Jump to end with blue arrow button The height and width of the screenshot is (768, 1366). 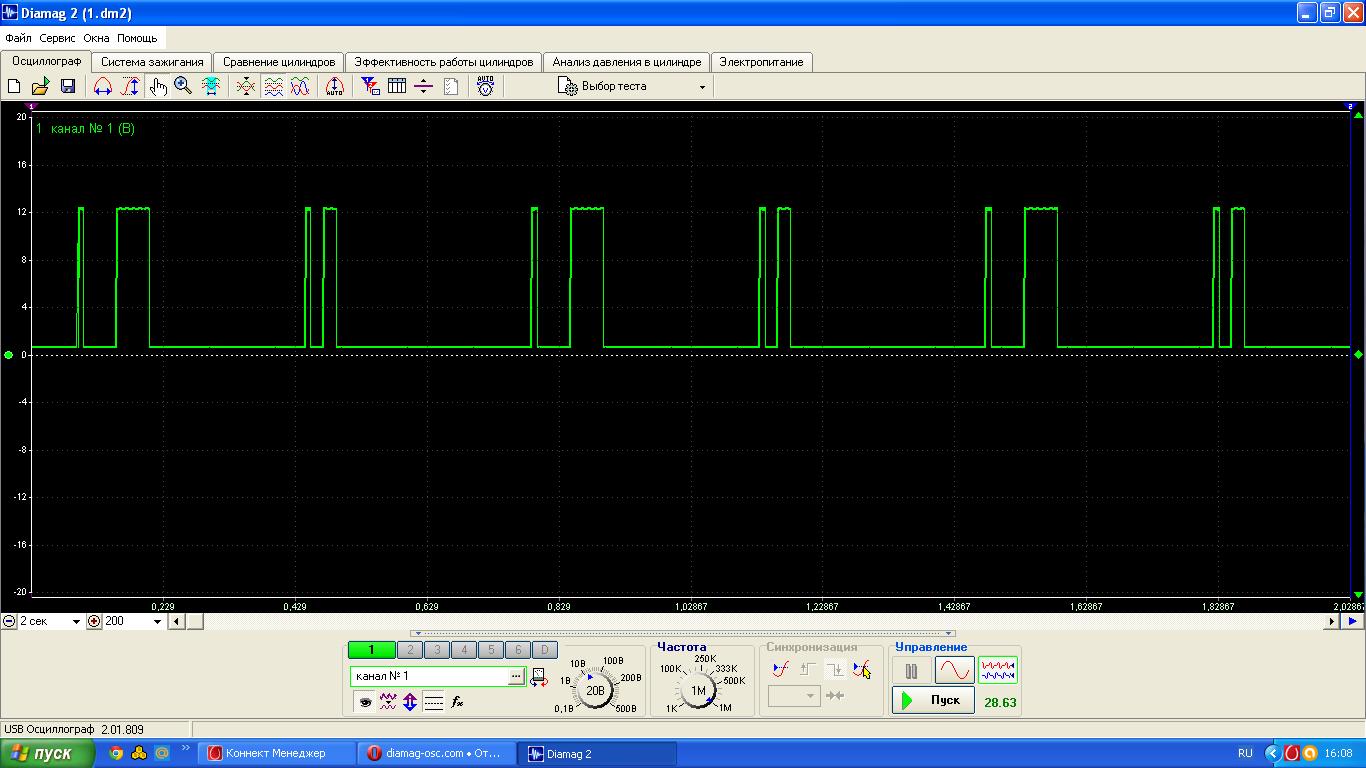(x=1352, y=621)
